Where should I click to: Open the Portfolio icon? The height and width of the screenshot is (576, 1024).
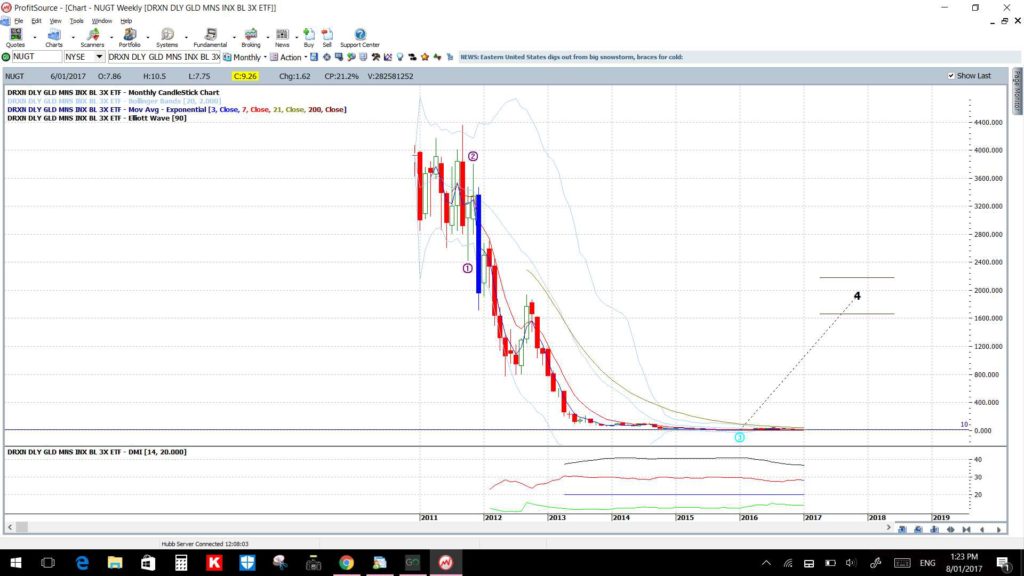(x=129, y=38)
